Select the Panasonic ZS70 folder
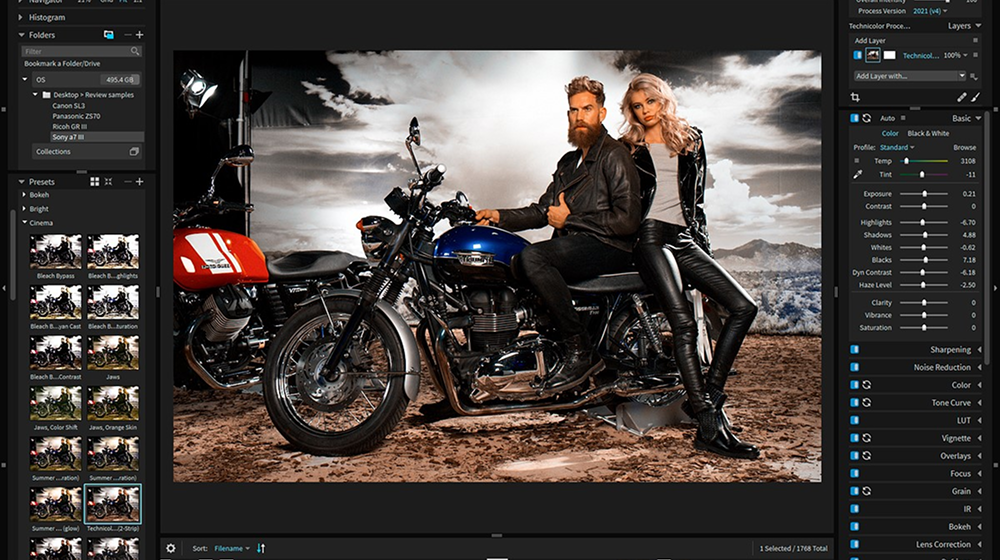This screenshot has height=560, width=1000. (76, 116)
